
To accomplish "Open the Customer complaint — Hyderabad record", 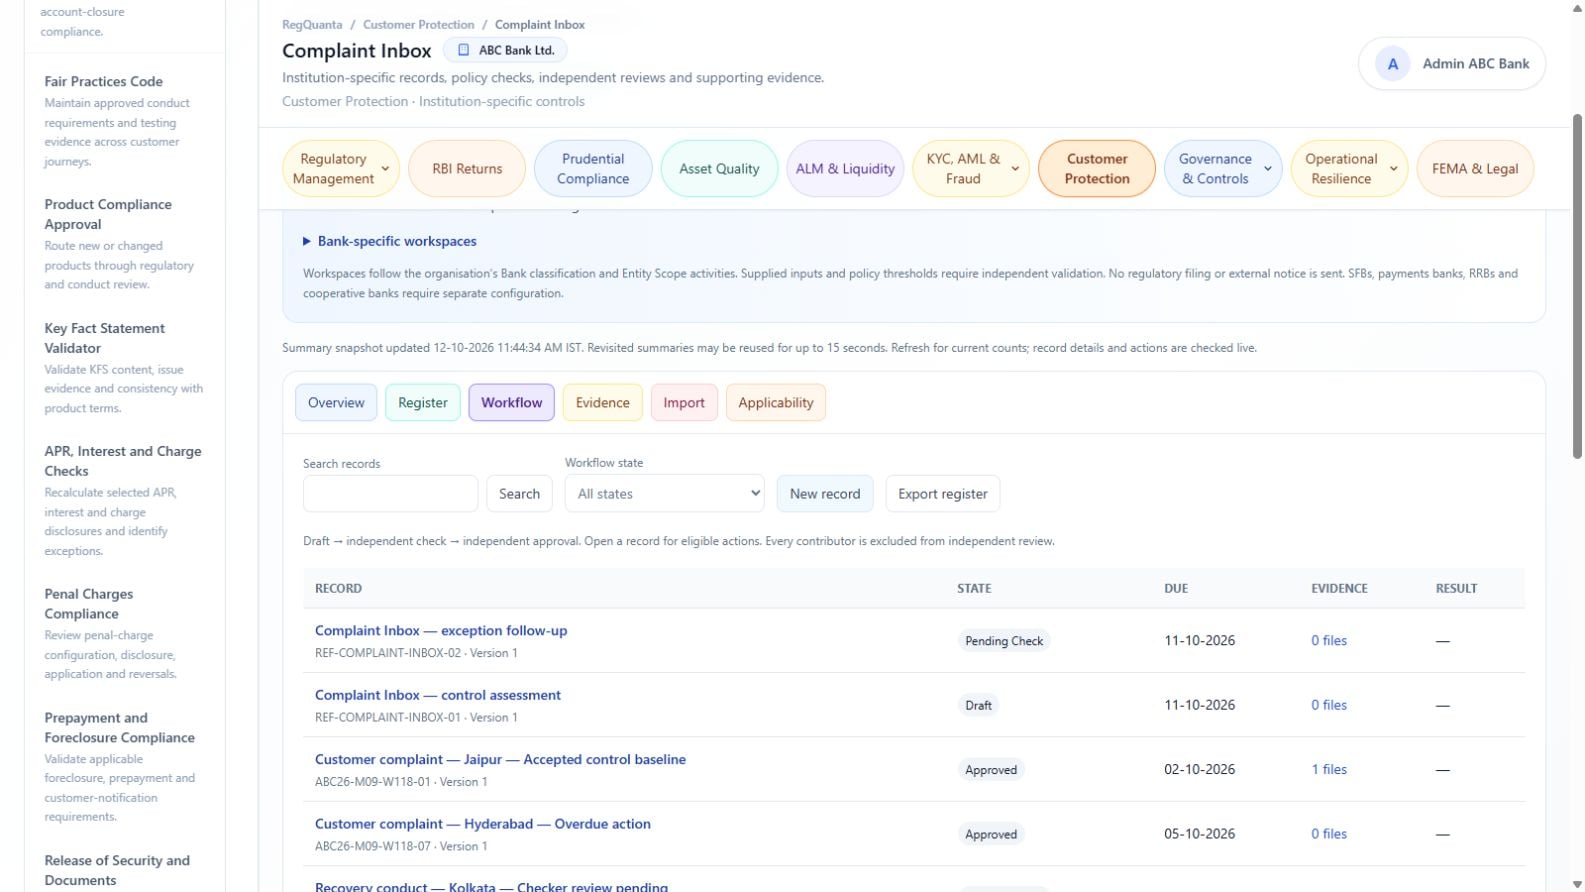I will click(483, 824).
